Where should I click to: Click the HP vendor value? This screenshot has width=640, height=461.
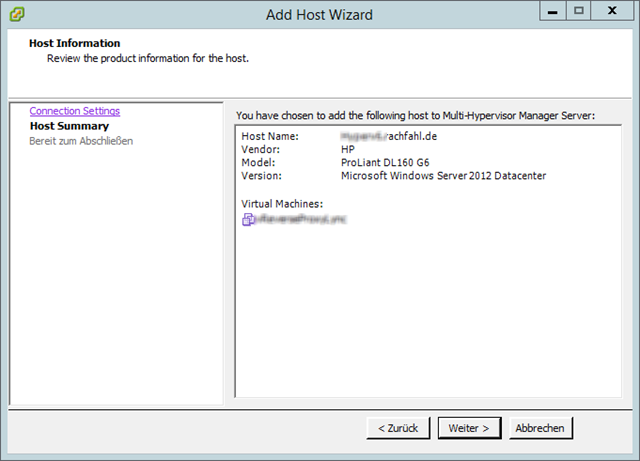pos(348,149)
